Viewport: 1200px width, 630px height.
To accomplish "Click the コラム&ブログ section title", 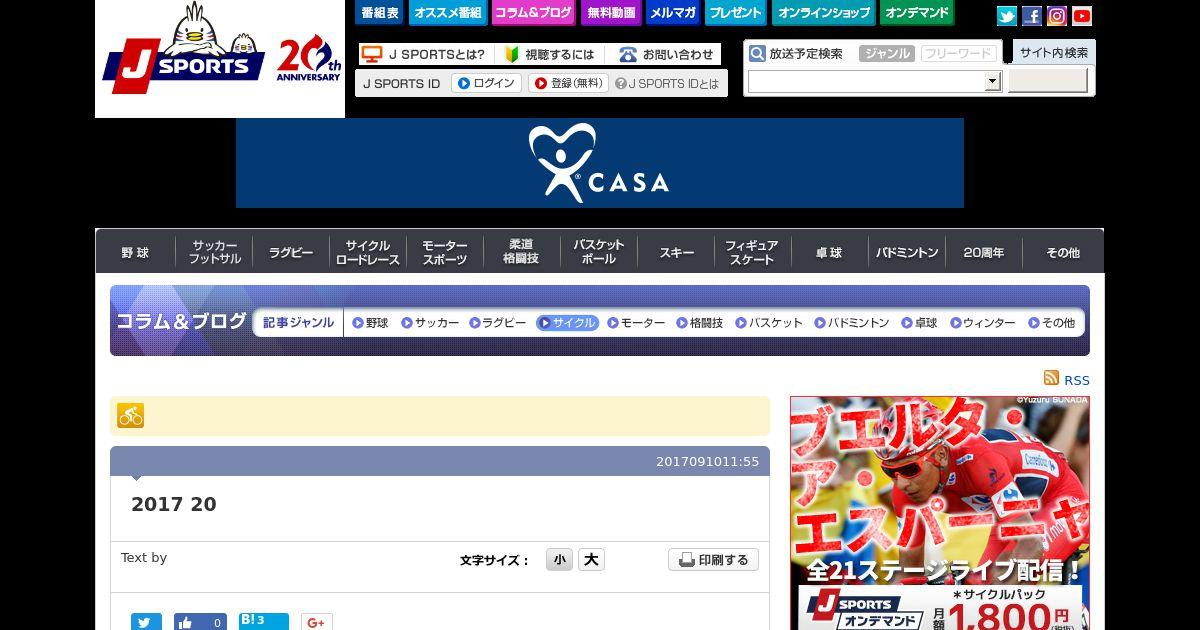I will [181, 322].
